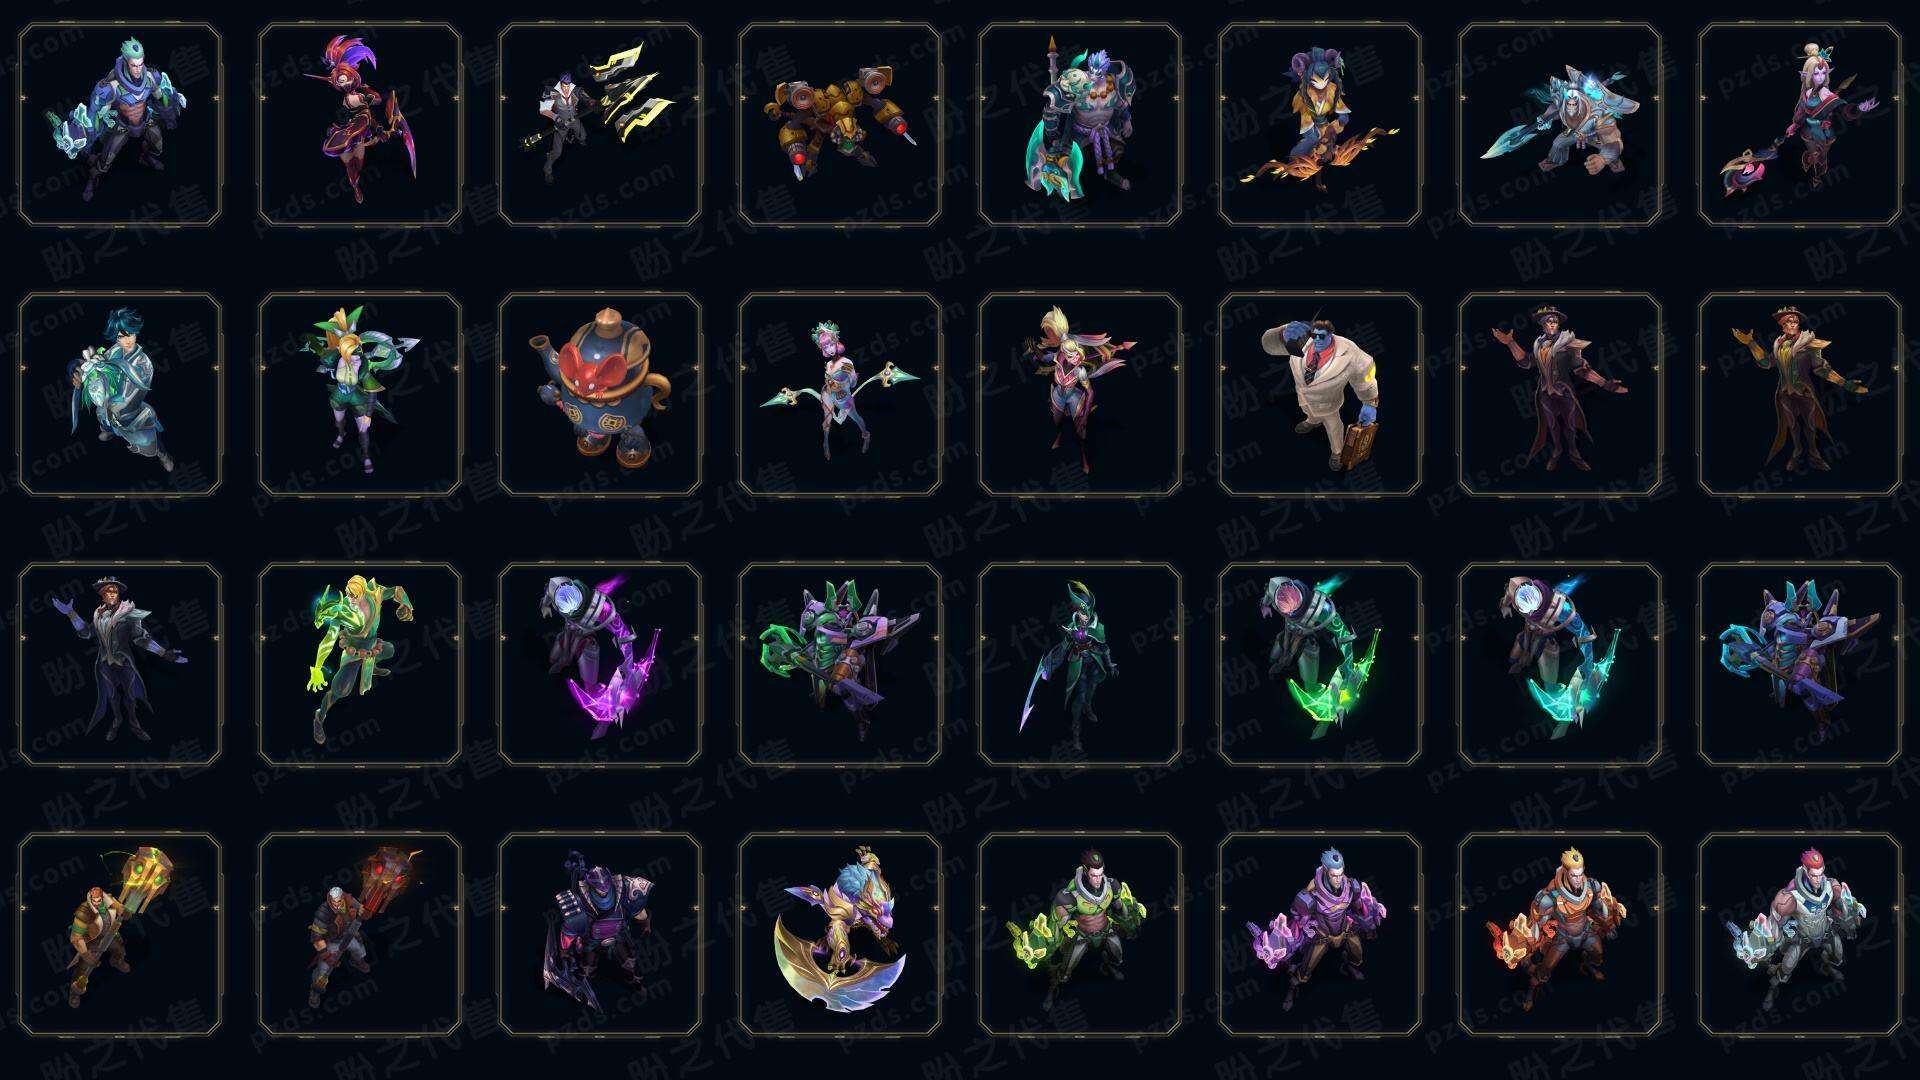
Task: Open the beige-suited blue brawler skin tile
Action: click(1320, 394)
